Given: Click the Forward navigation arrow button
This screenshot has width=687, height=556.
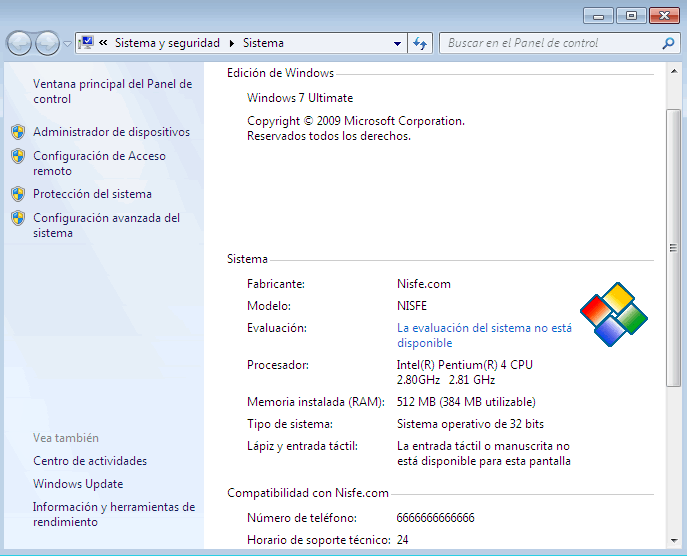Looking at the screenshot, I should click(47, 43).
